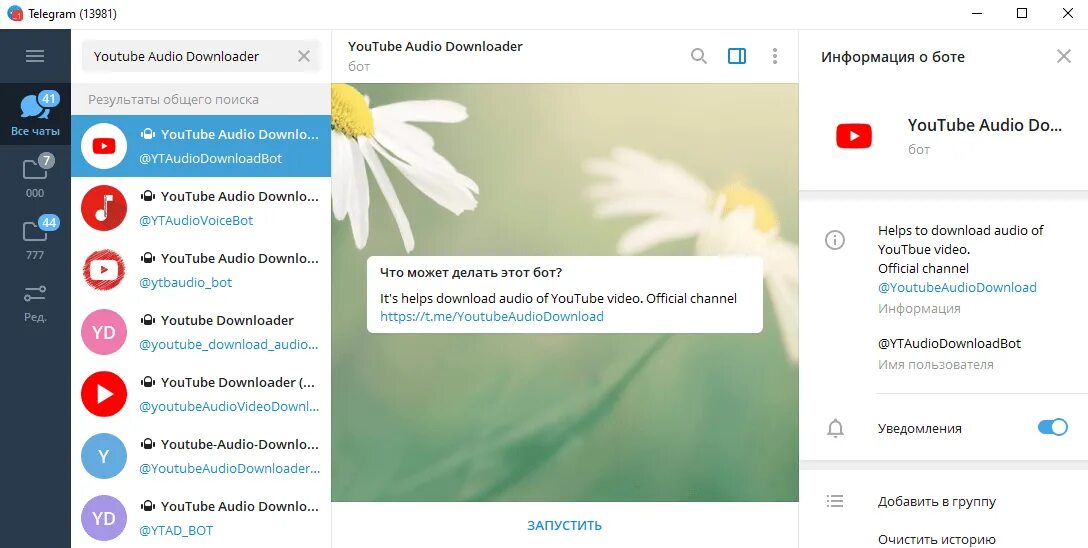Click the Telegram app icon in title bar
This screenshot has height=548, width=1088.
tap(15, 14)
